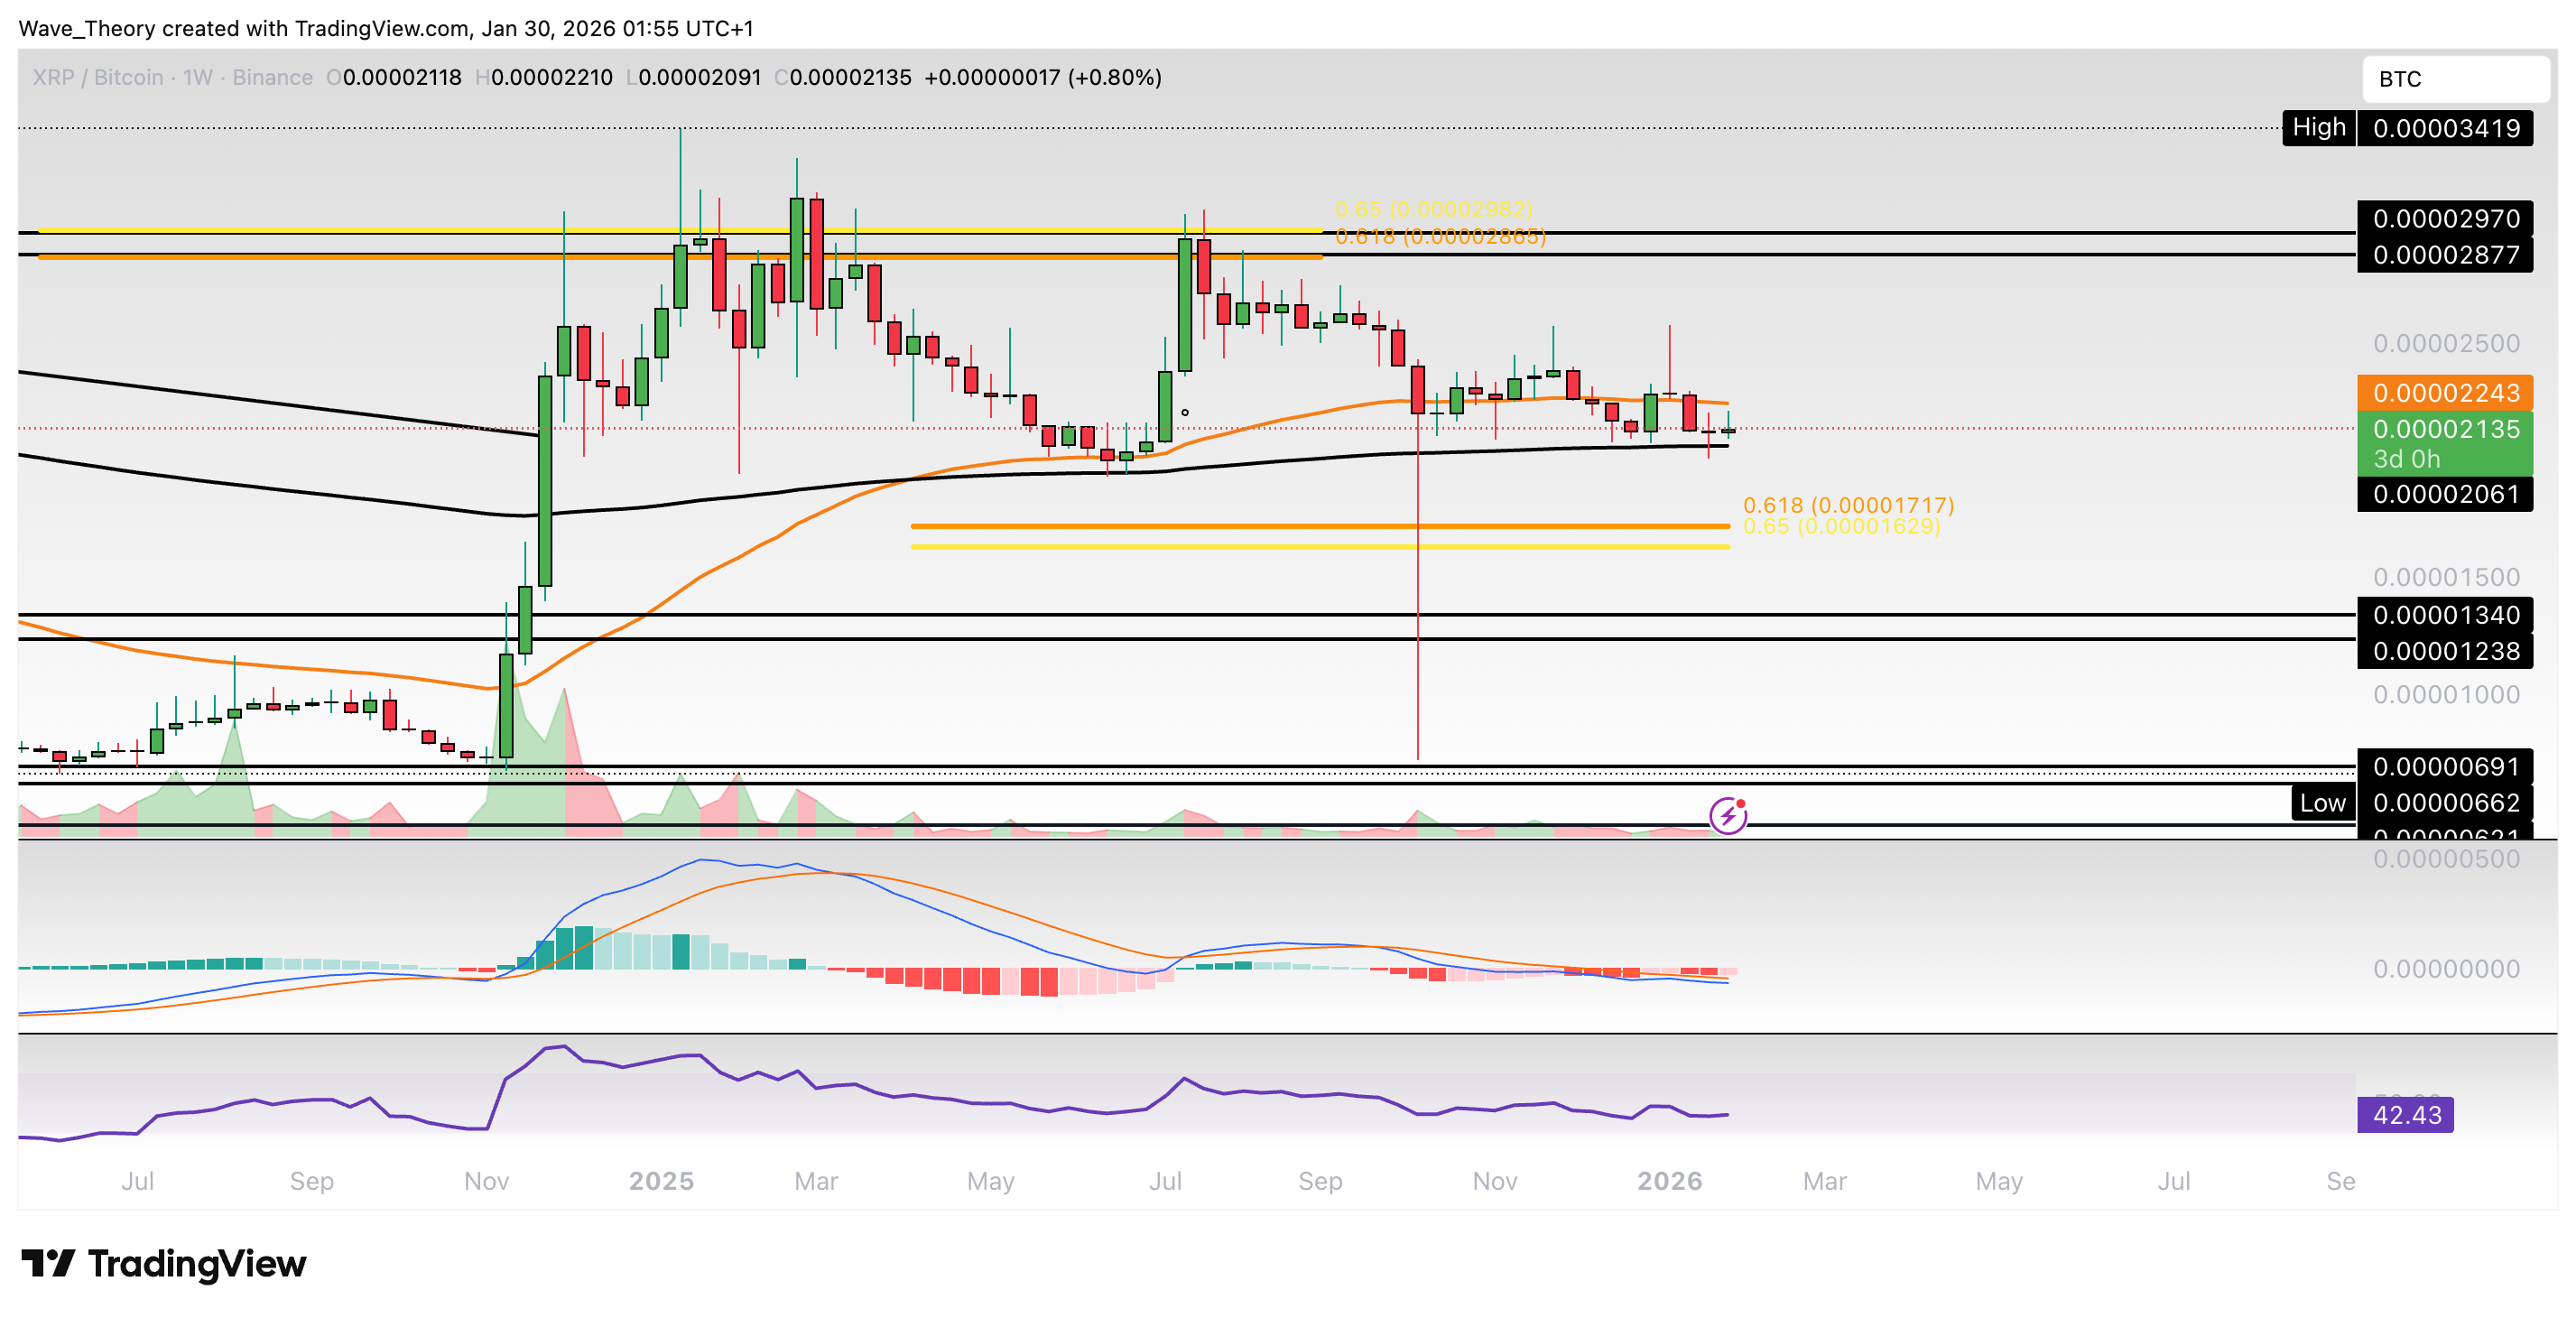The height and width of the screenshot is (1318, 2576).
Task: Click the 2025 label on time axis
Action: [x=661, y=1181]
